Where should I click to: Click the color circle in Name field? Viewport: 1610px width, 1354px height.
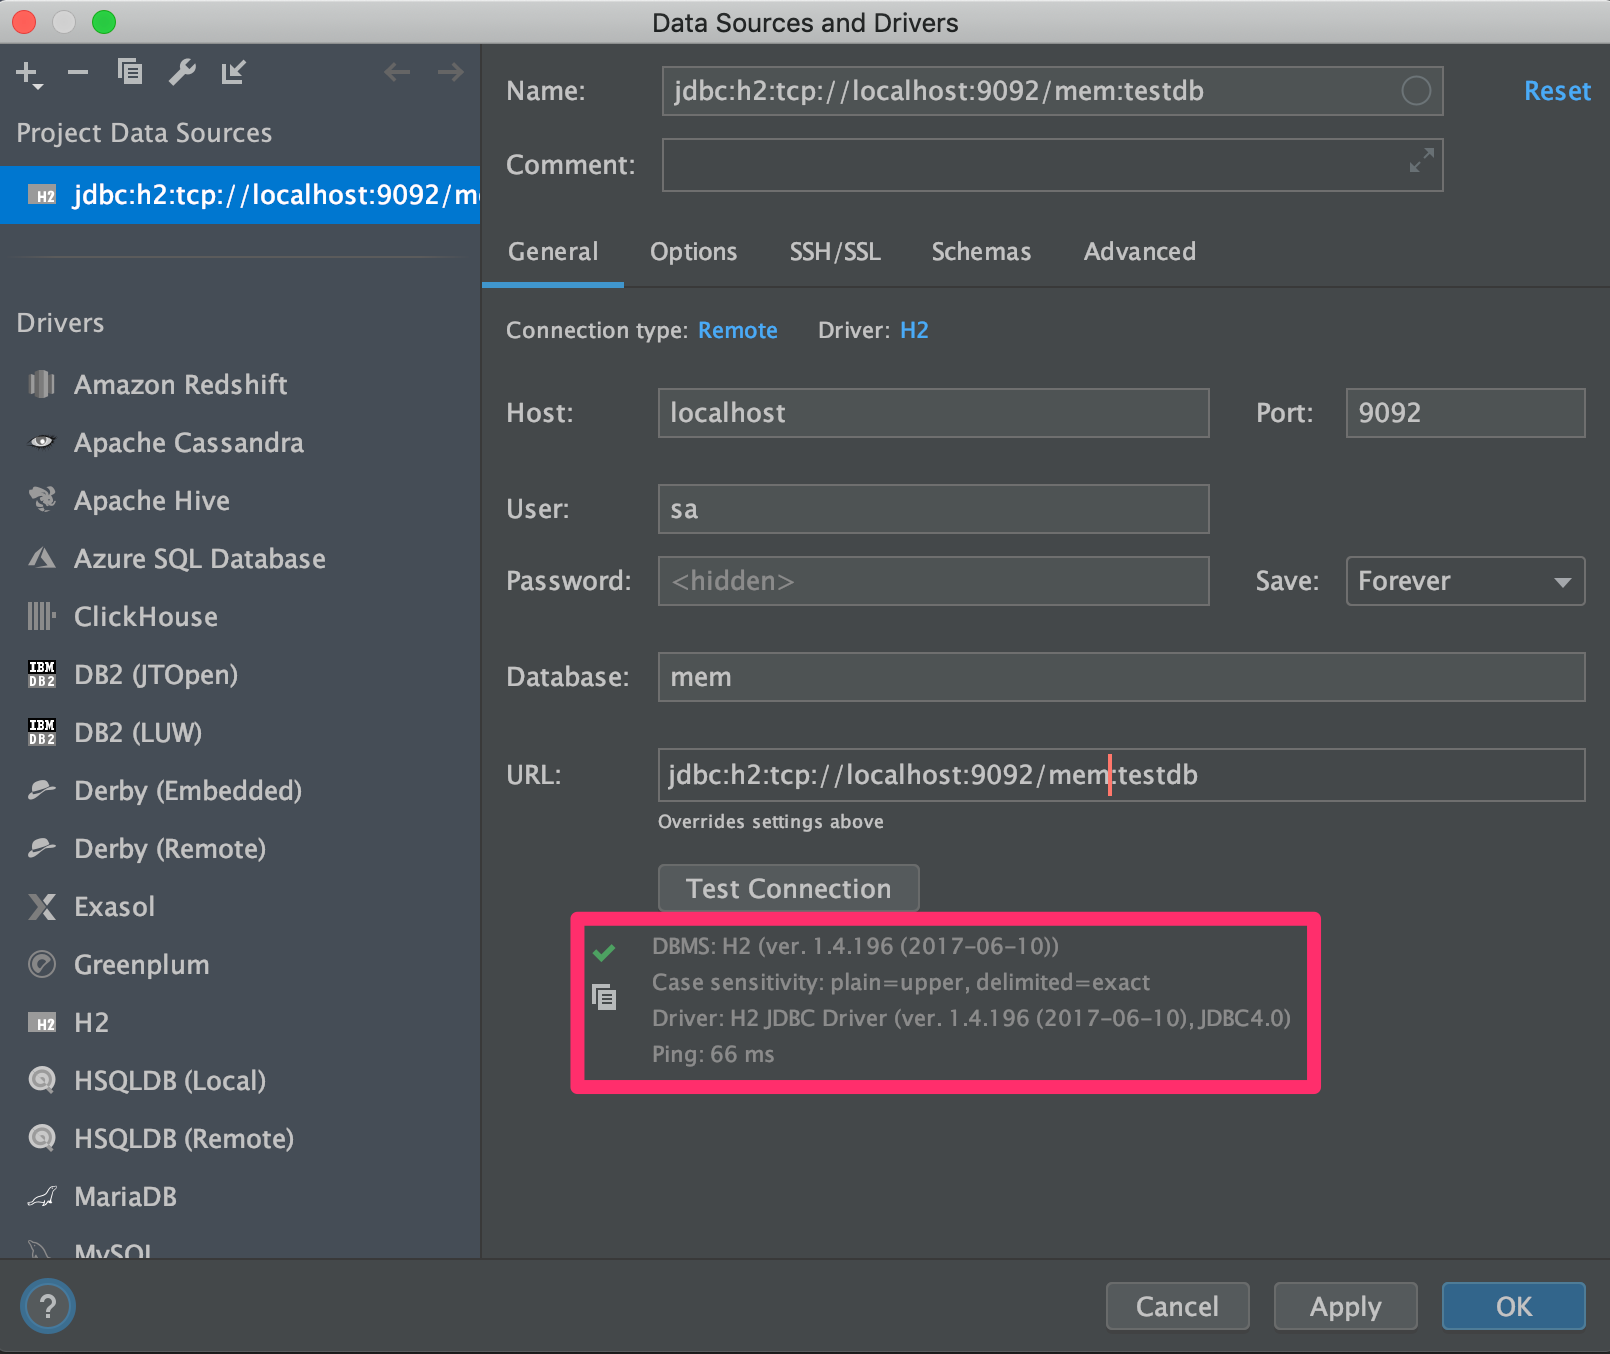click(1415, 91)
